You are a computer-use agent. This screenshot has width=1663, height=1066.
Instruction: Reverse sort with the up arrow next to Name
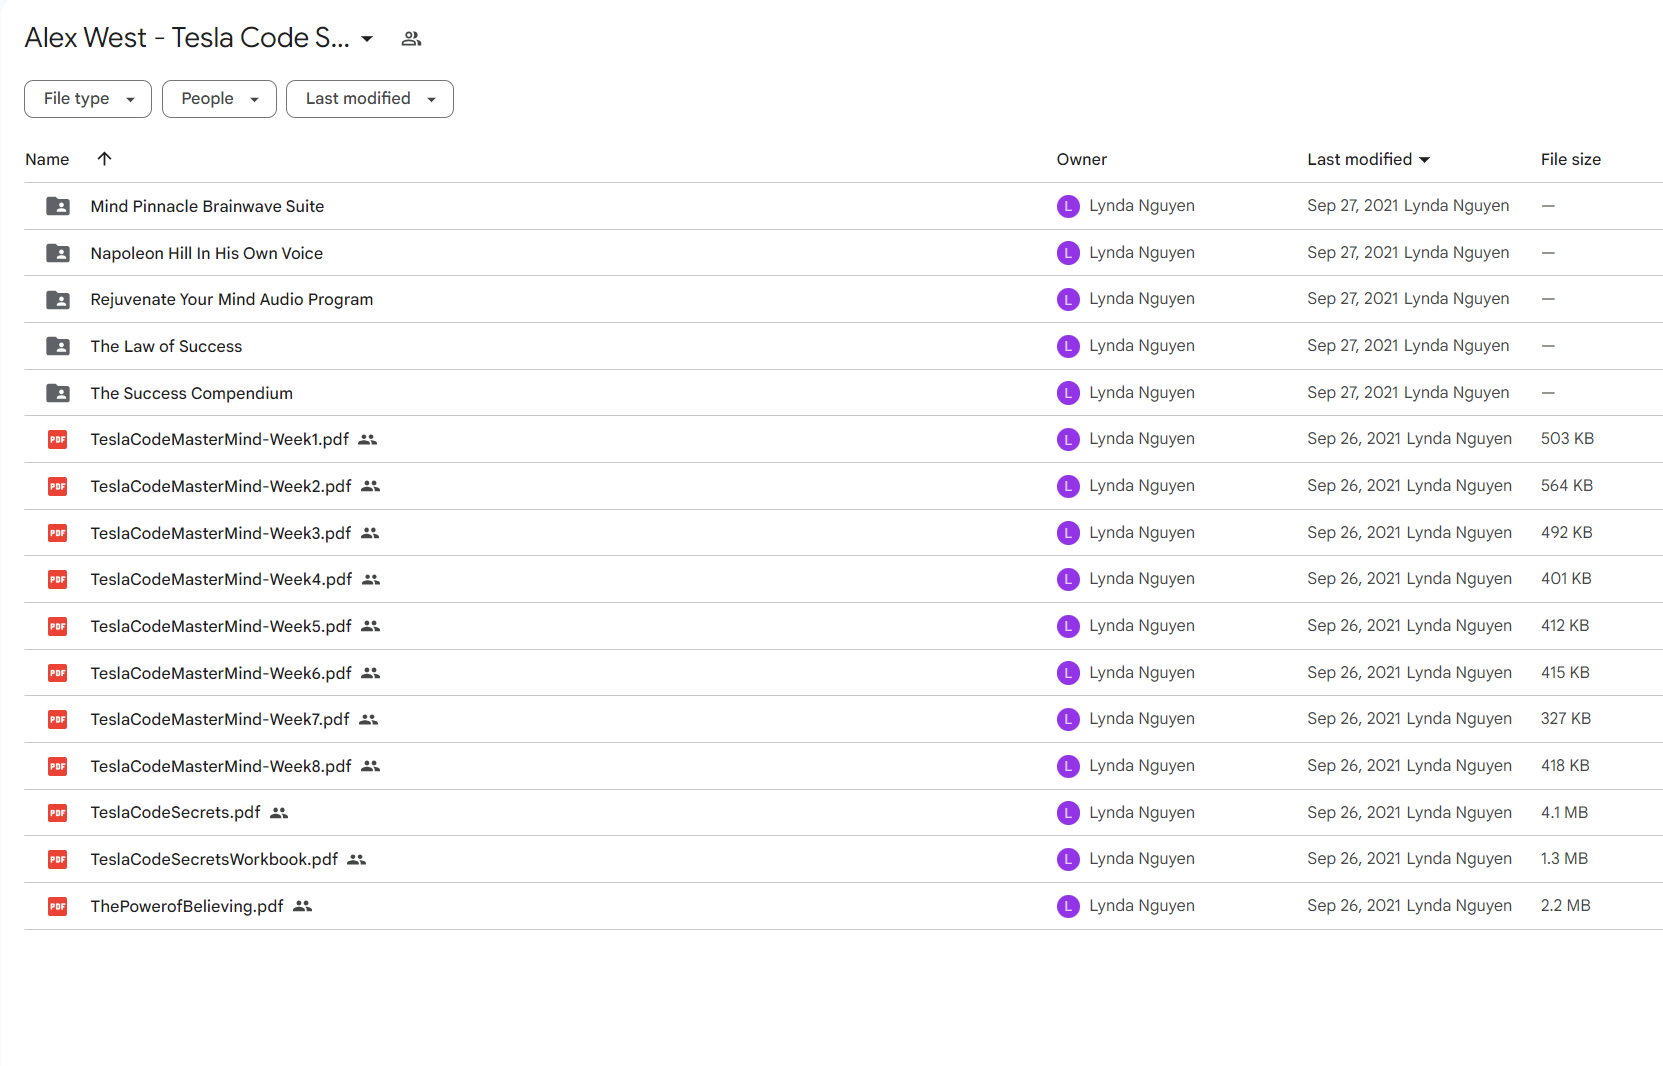(104, 159)
